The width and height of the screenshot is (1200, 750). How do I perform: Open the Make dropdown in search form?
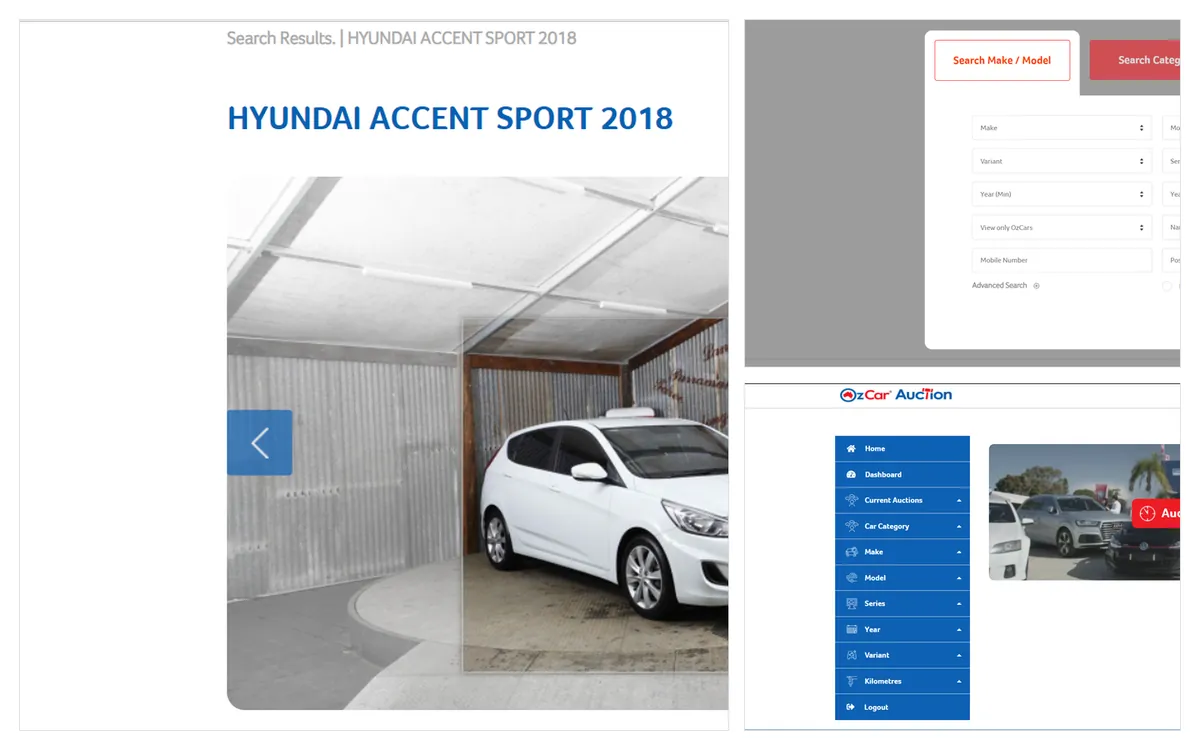[x=1061, y=128]
